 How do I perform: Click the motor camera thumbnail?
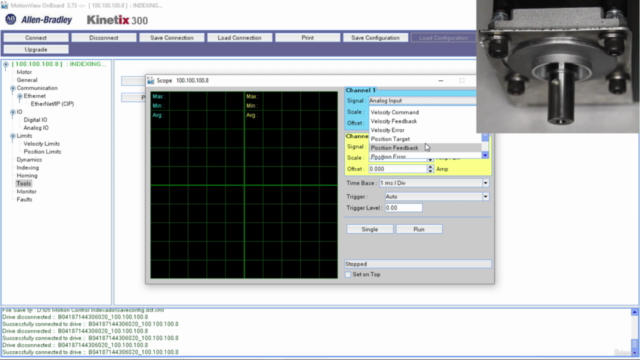click(558, 67)
